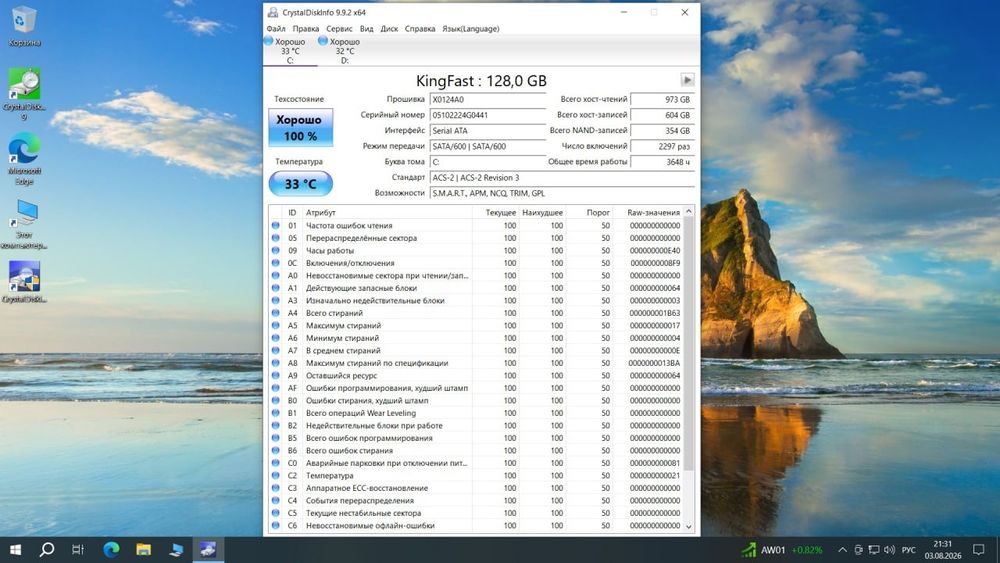Click the serial number field 05102224G0441
This screenshot has width=1000, height=563.
(x=487, y=115)
